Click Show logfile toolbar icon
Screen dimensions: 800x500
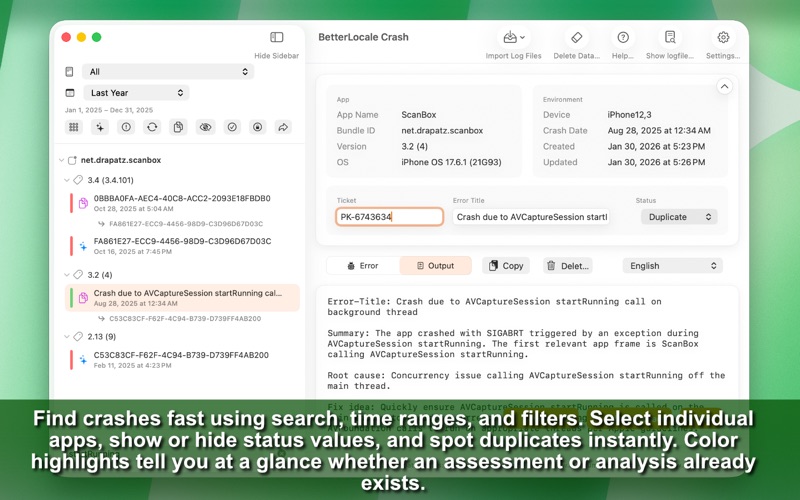click(x=670, y=37)
